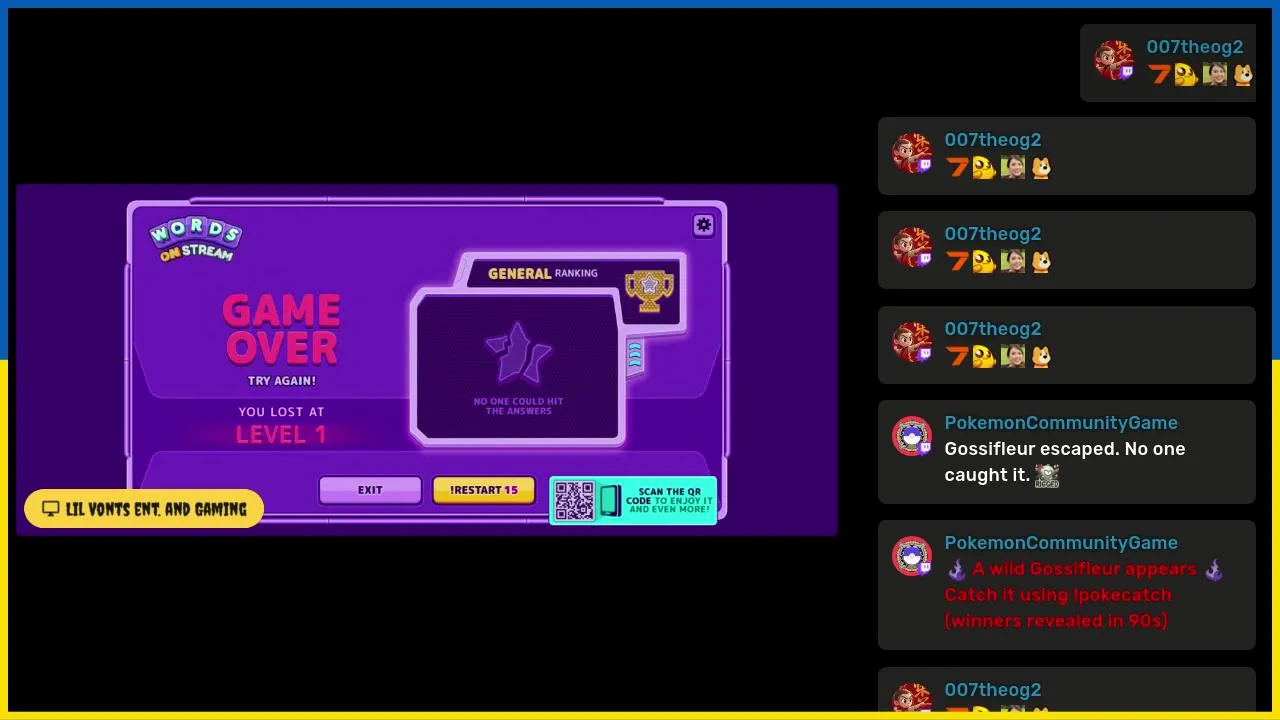Click 007theog2 username in bottom cut-off message

click(993, 690)
